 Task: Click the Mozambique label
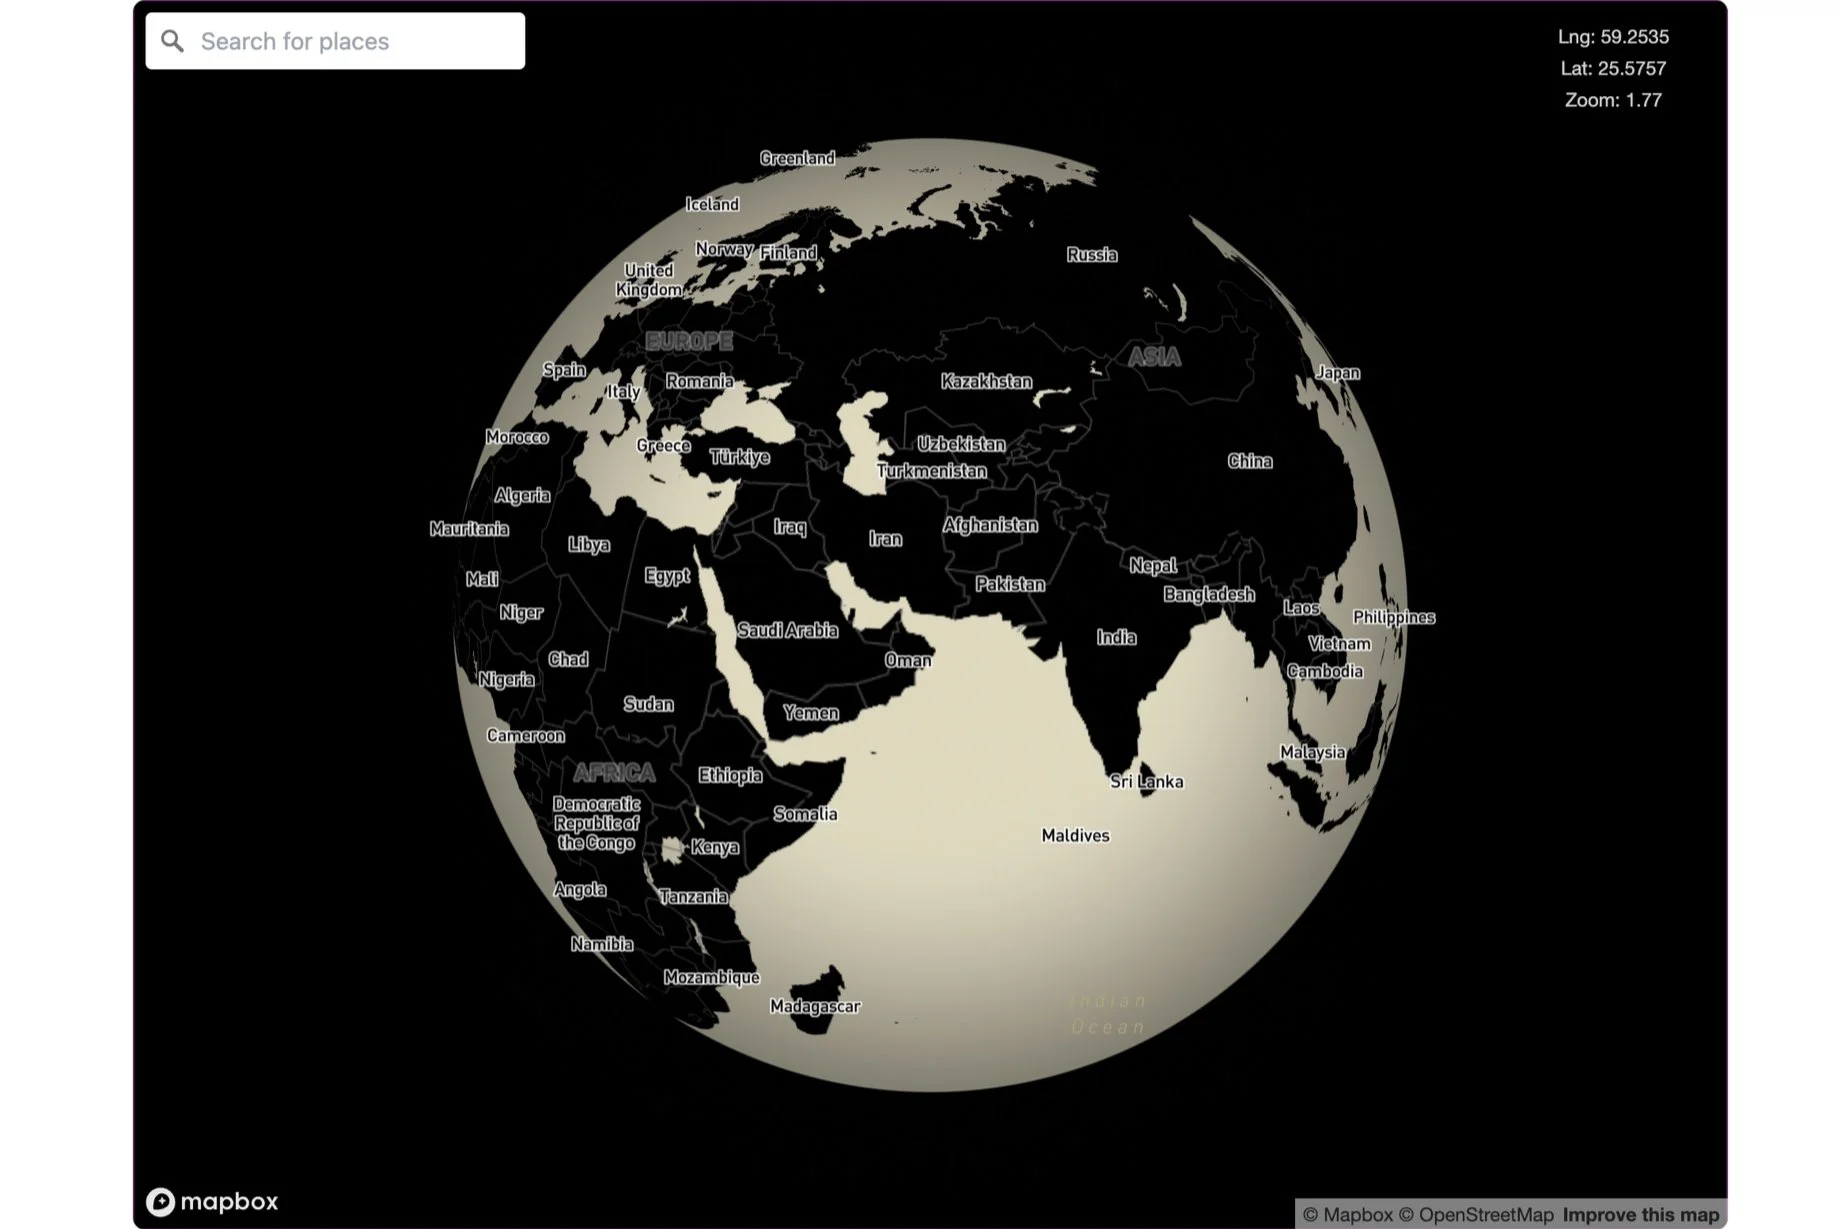tap(711, 977)
